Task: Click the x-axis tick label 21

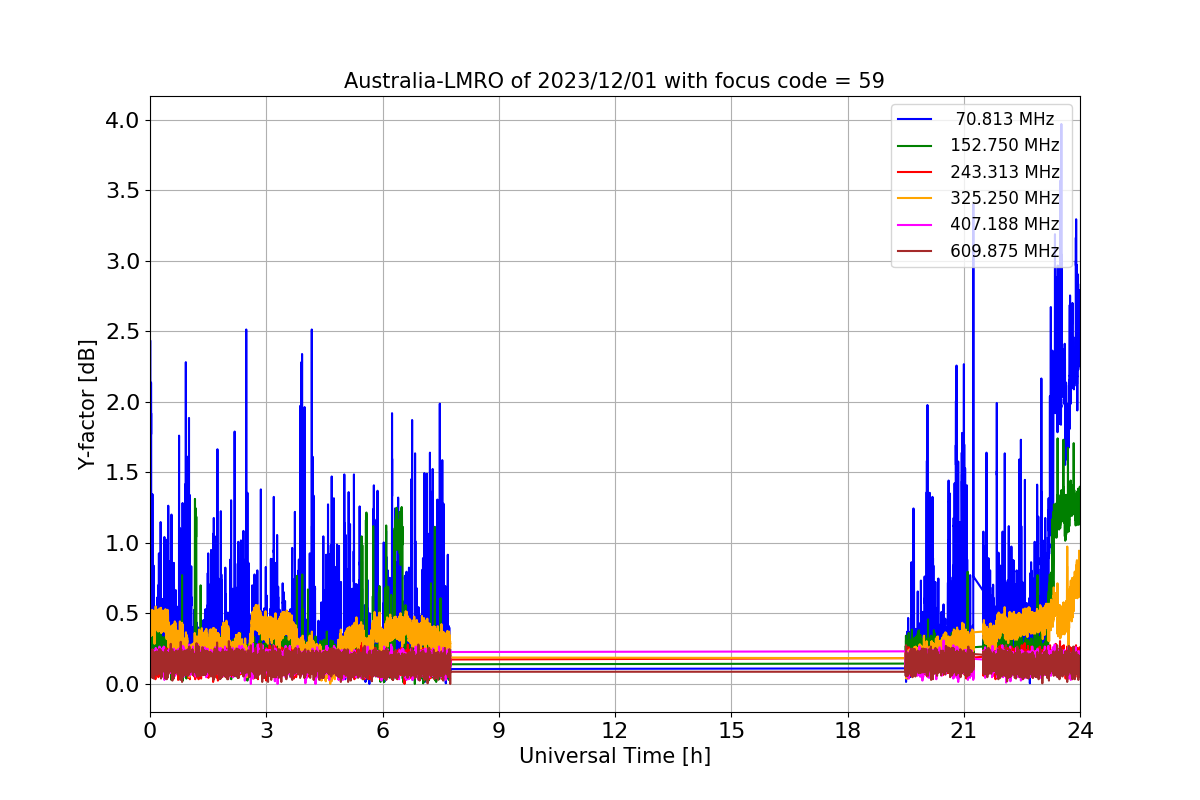Action: coord(964,731)
